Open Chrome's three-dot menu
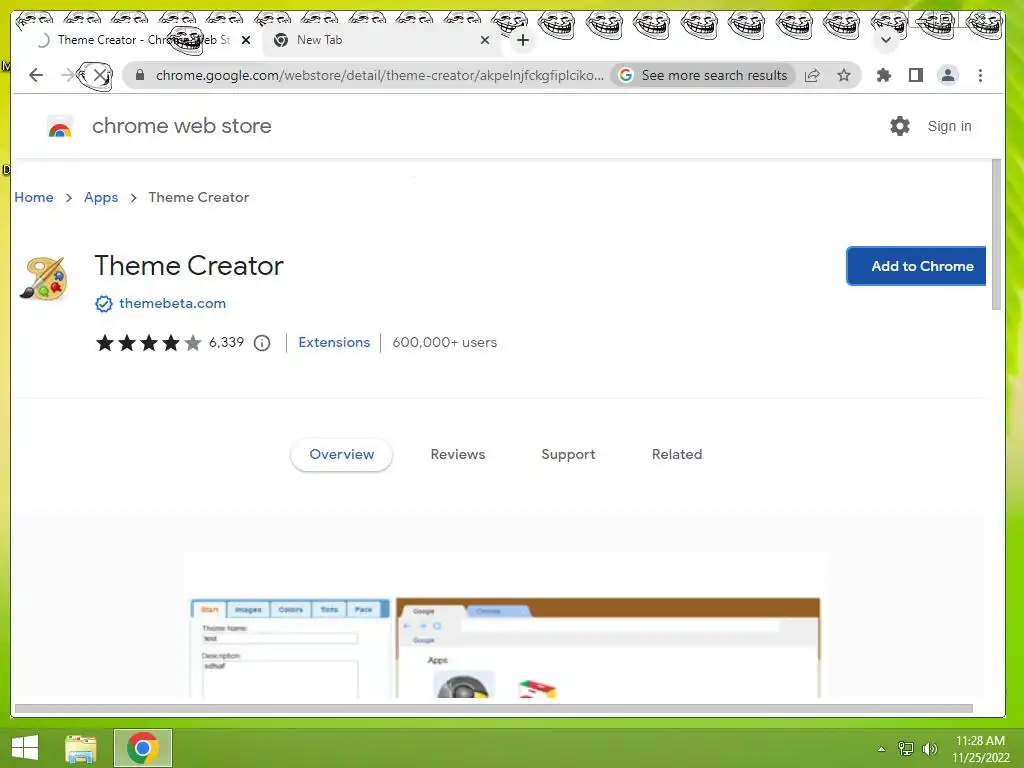Viewport: 1024px width, 768px height. 980,75
